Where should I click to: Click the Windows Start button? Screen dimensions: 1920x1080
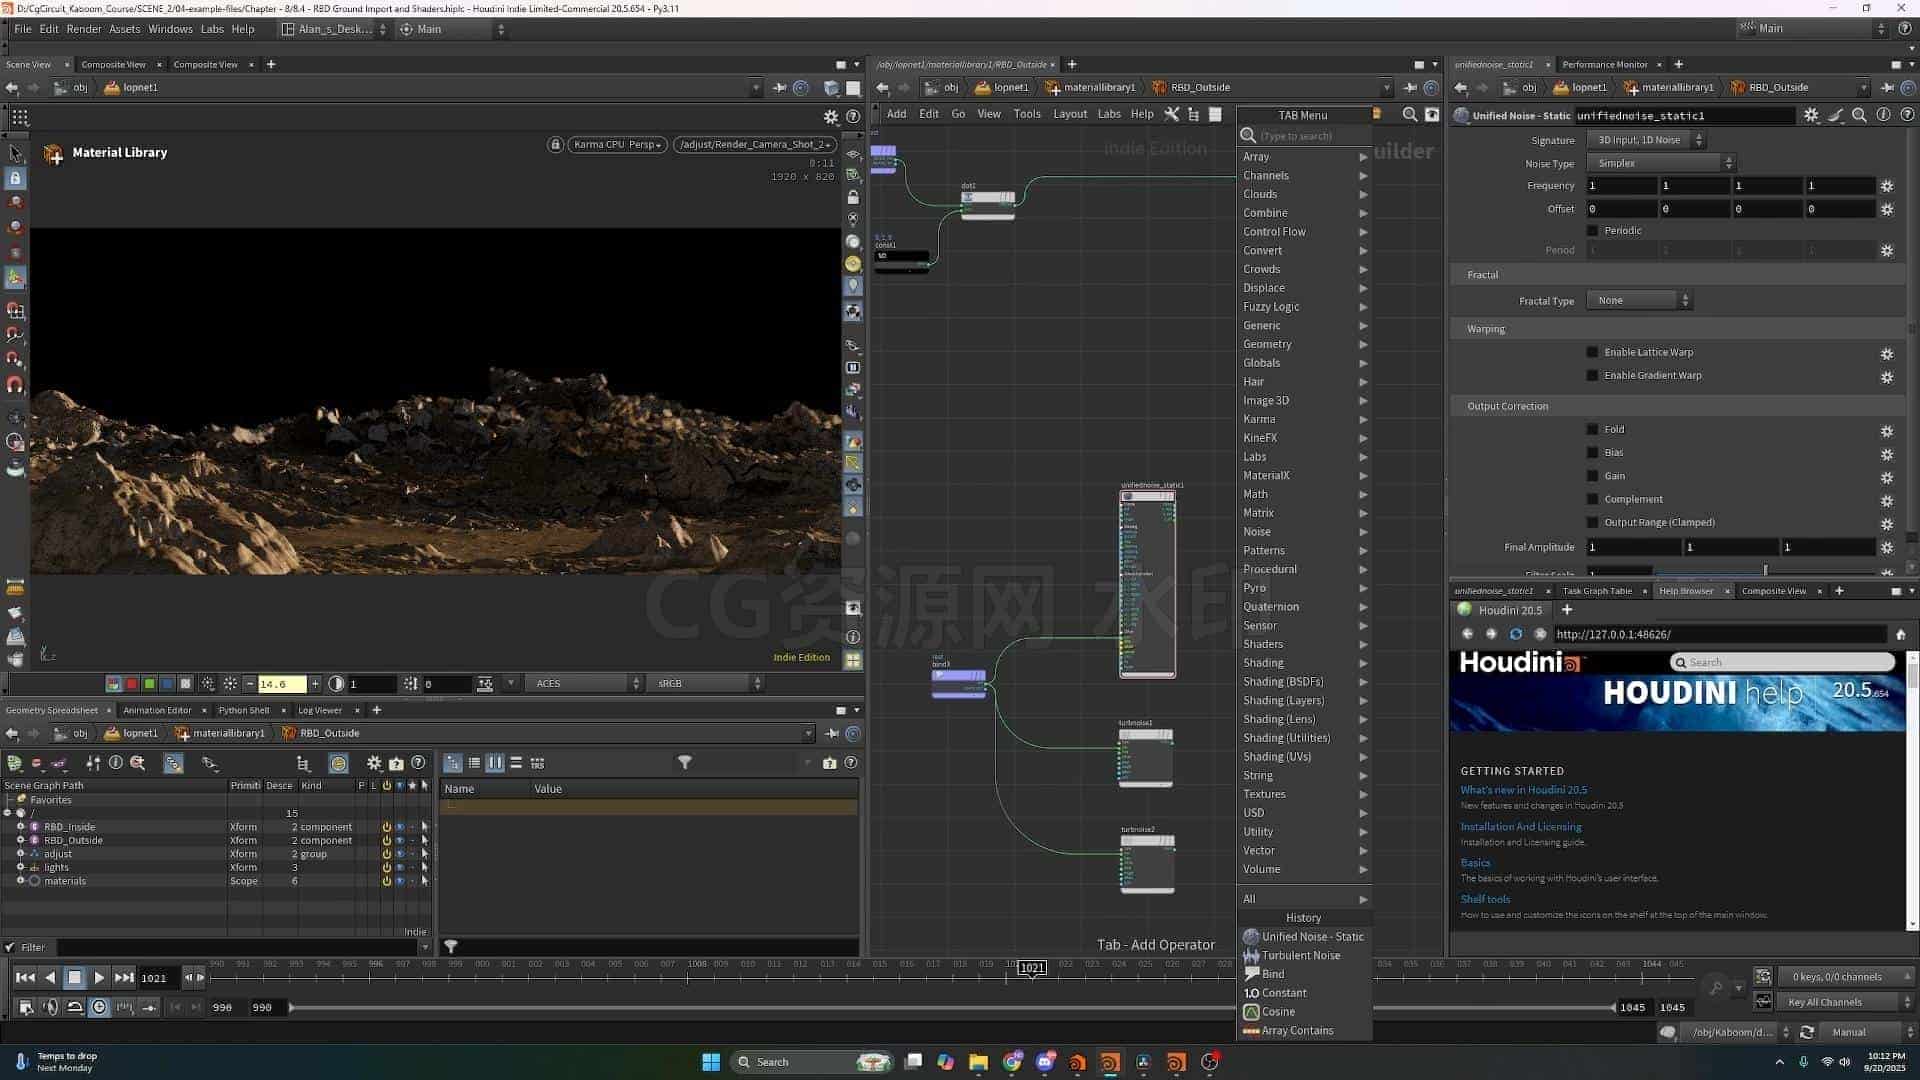pos(711,1062)
